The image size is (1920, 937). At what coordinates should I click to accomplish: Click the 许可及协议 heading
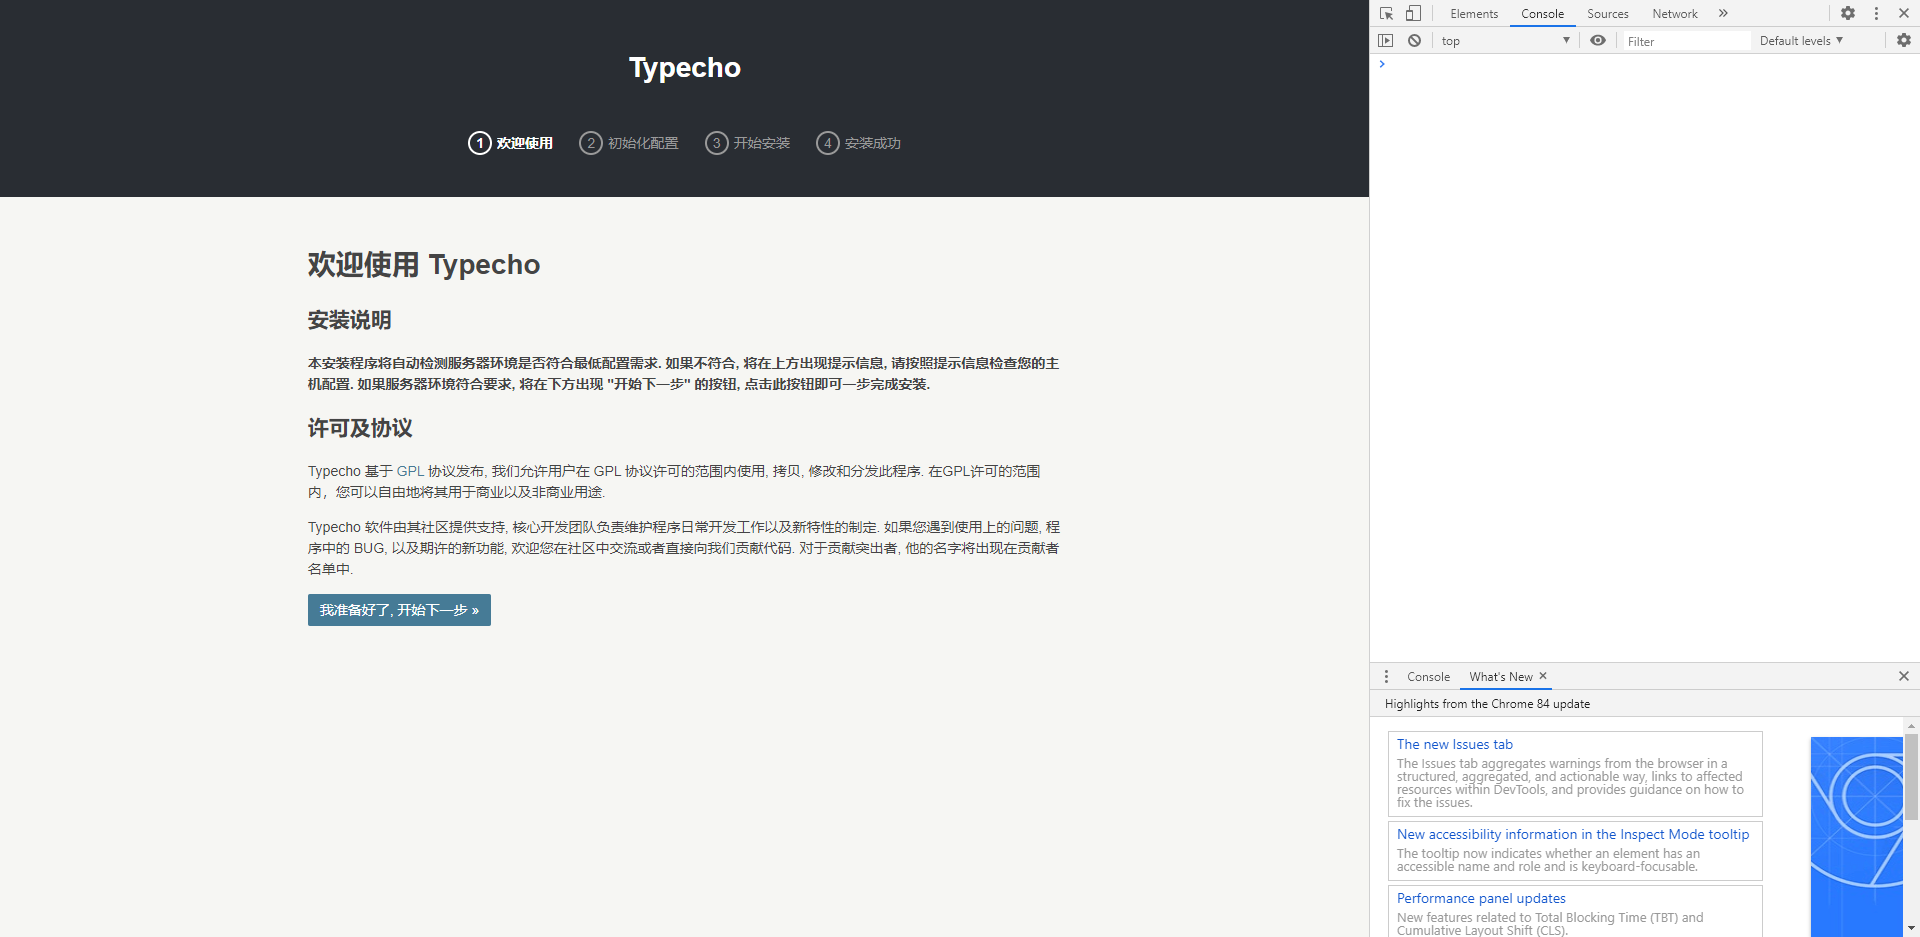click(x=360, y=428)
